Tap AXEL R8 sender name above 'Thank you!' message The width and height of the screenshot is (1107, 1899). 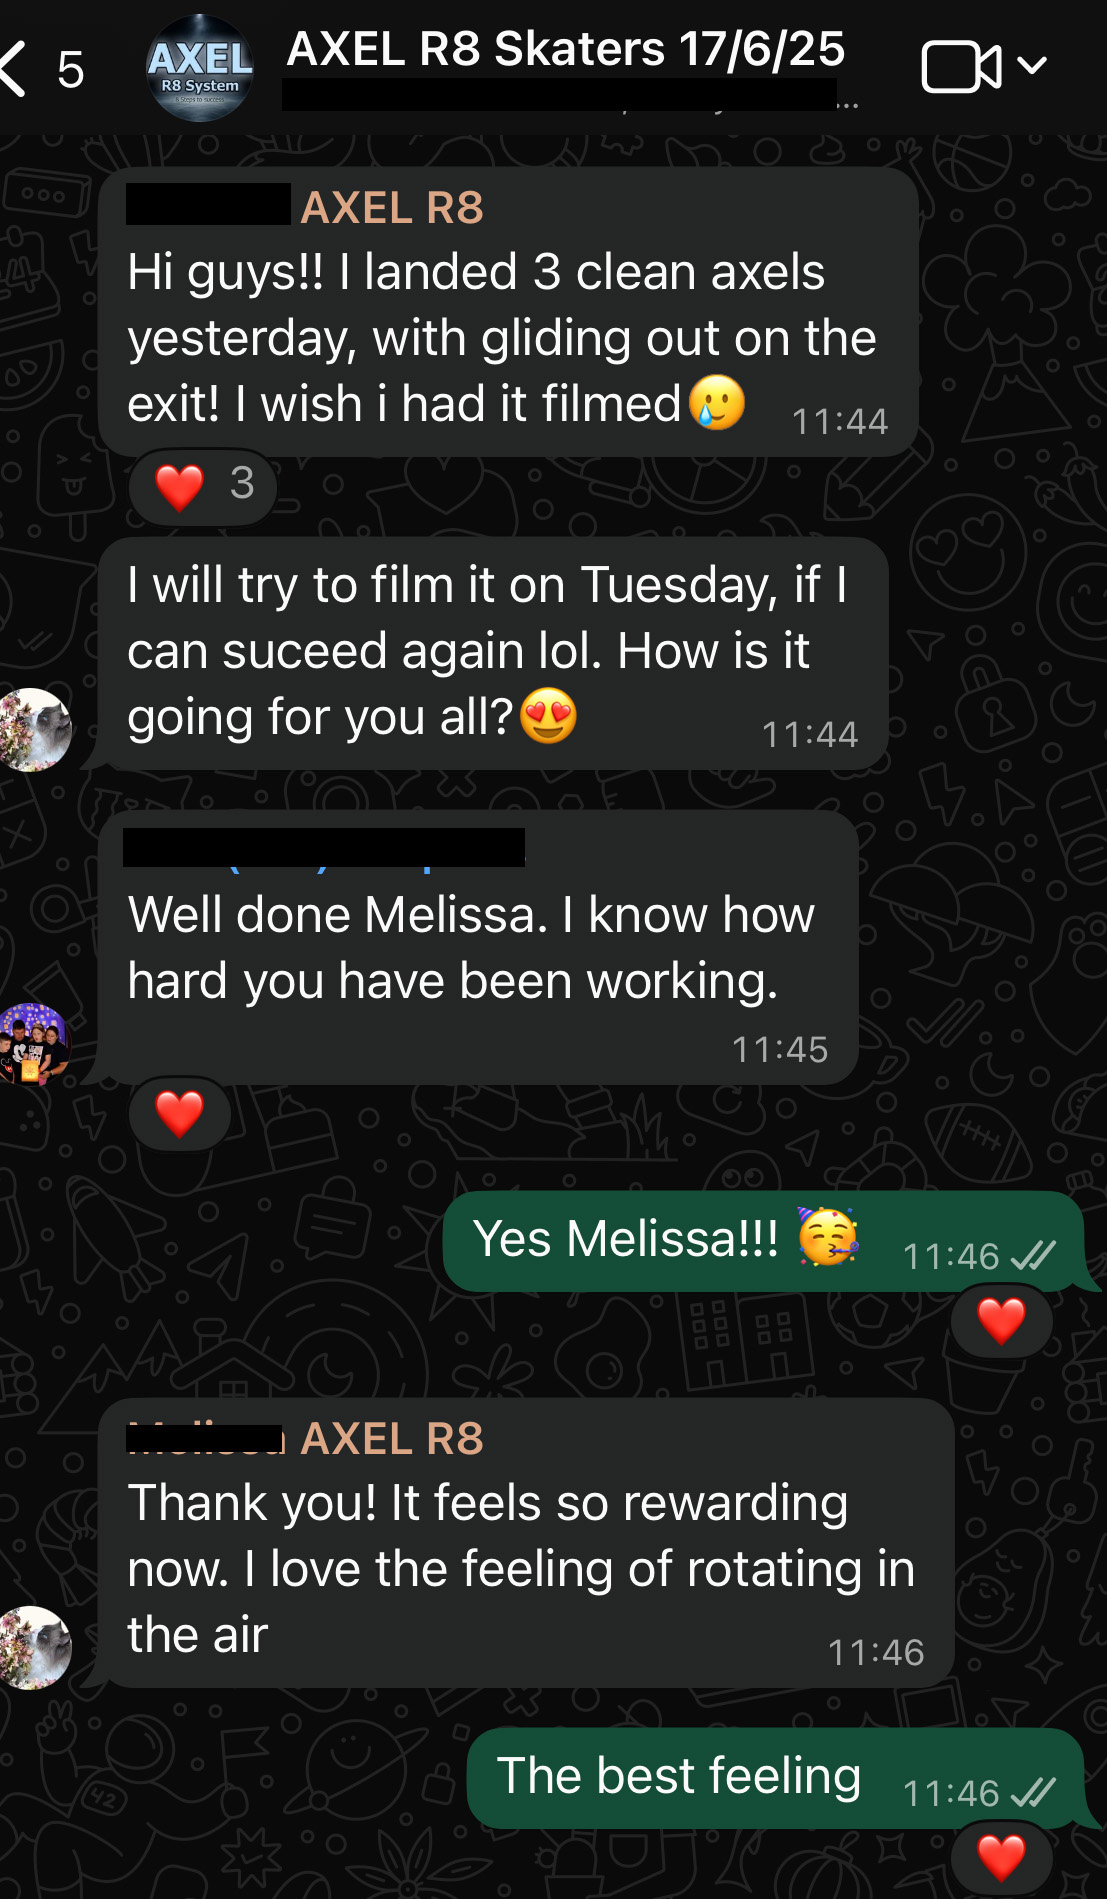pos(392,1439)
